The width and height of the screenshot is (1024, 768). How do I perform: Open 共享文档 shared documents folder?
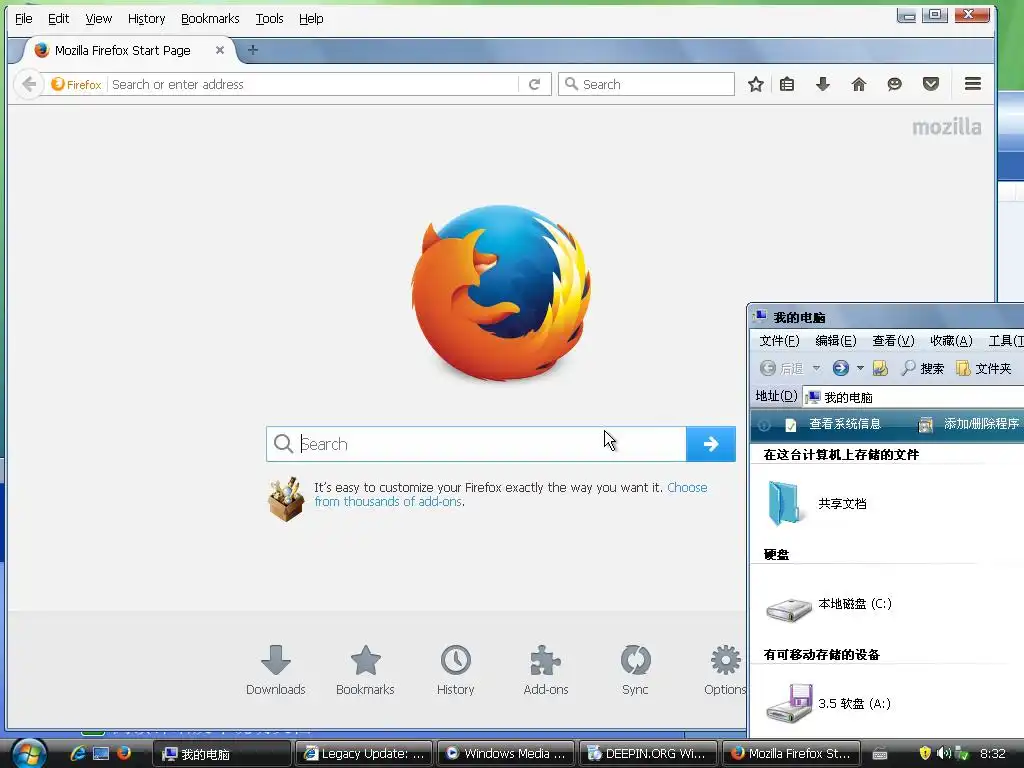tap(818, 504)
